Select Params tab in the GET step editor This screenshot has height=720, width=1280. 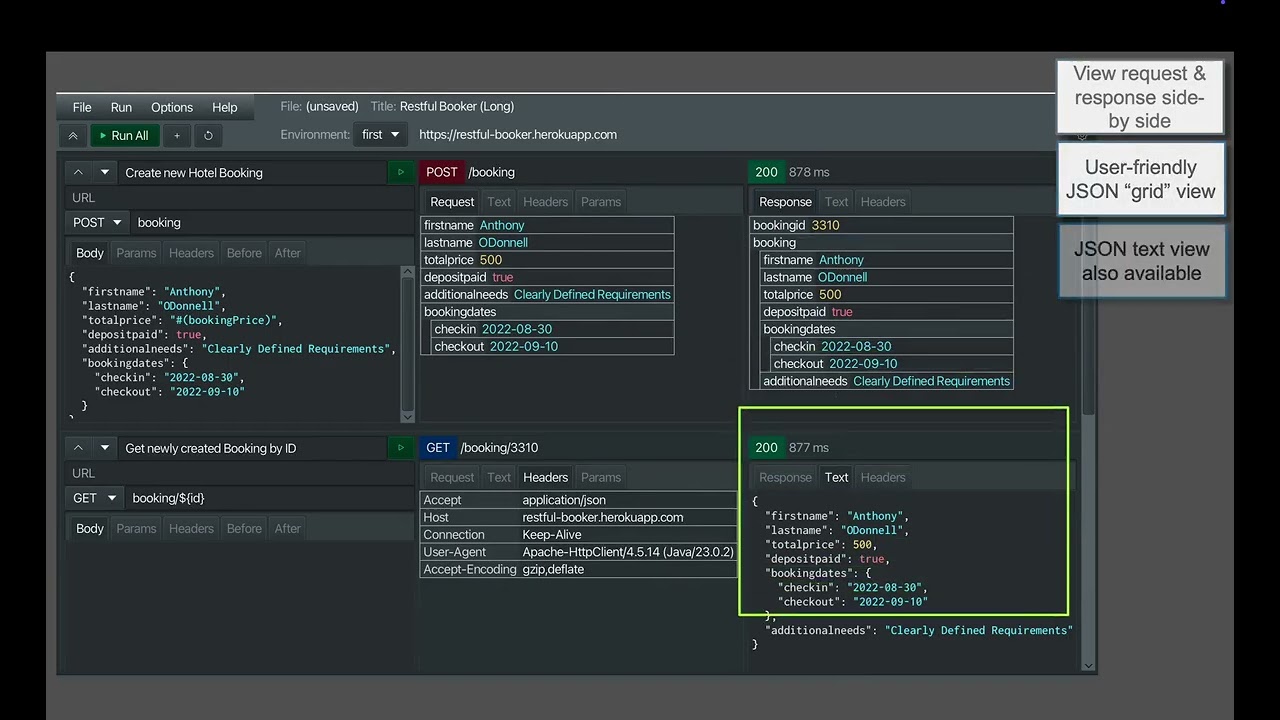coord(136,528)
